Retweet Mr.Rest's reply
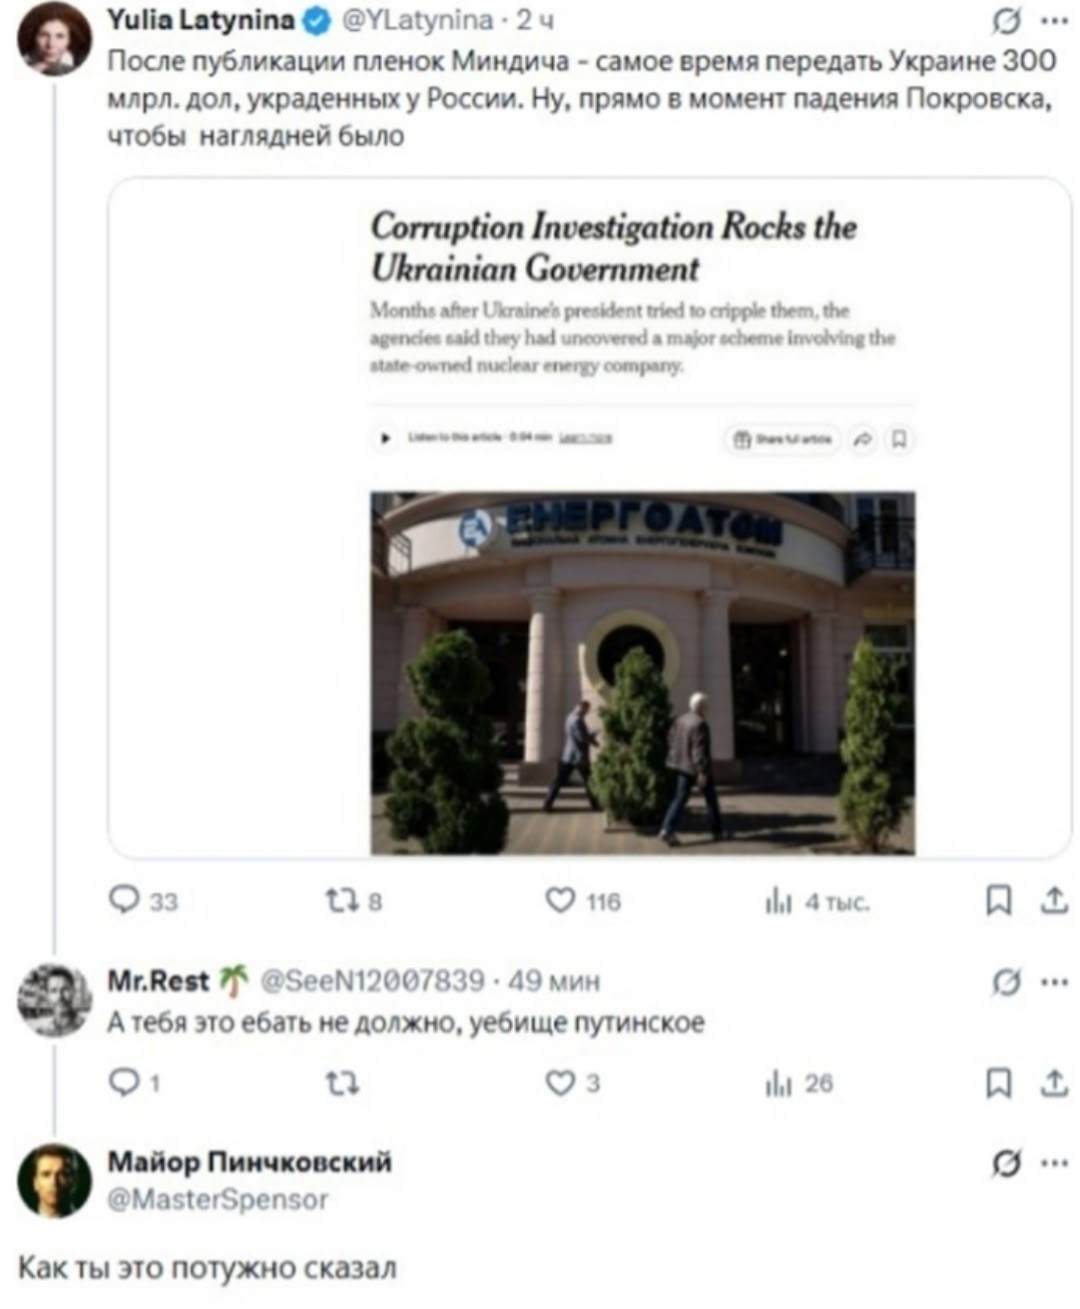The width and height of the screenshot is (1080, 1309). coord(342,1083)
